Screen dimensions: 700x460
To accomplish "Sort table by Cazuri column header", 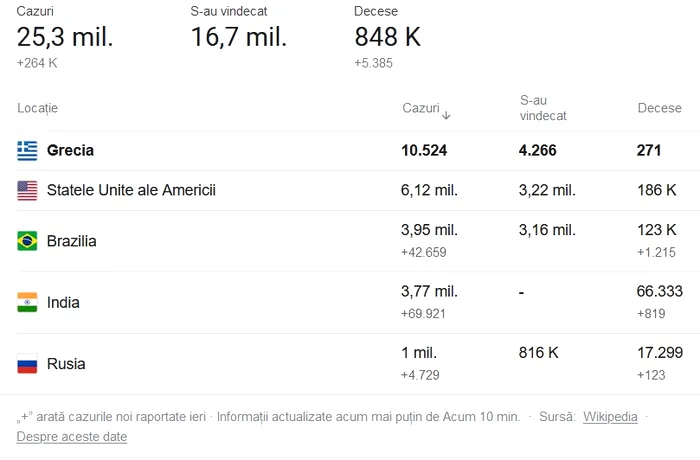I will (x=420, y=108).
